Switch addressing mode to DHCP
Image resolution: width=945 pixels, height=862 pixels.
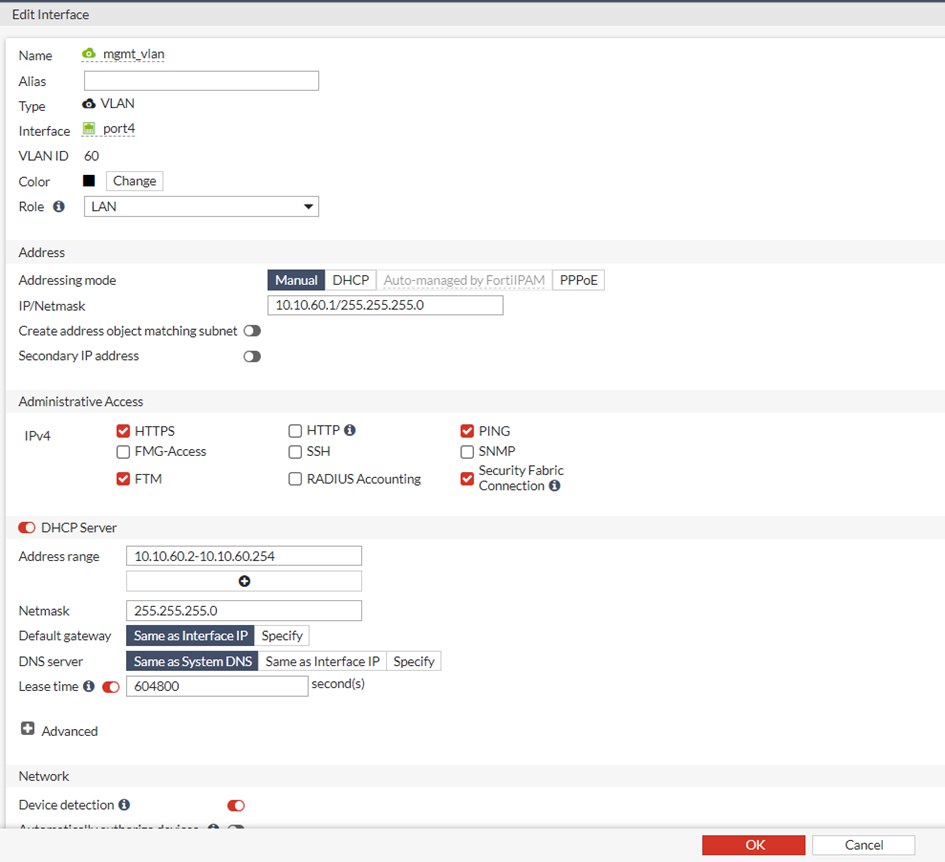350,280
